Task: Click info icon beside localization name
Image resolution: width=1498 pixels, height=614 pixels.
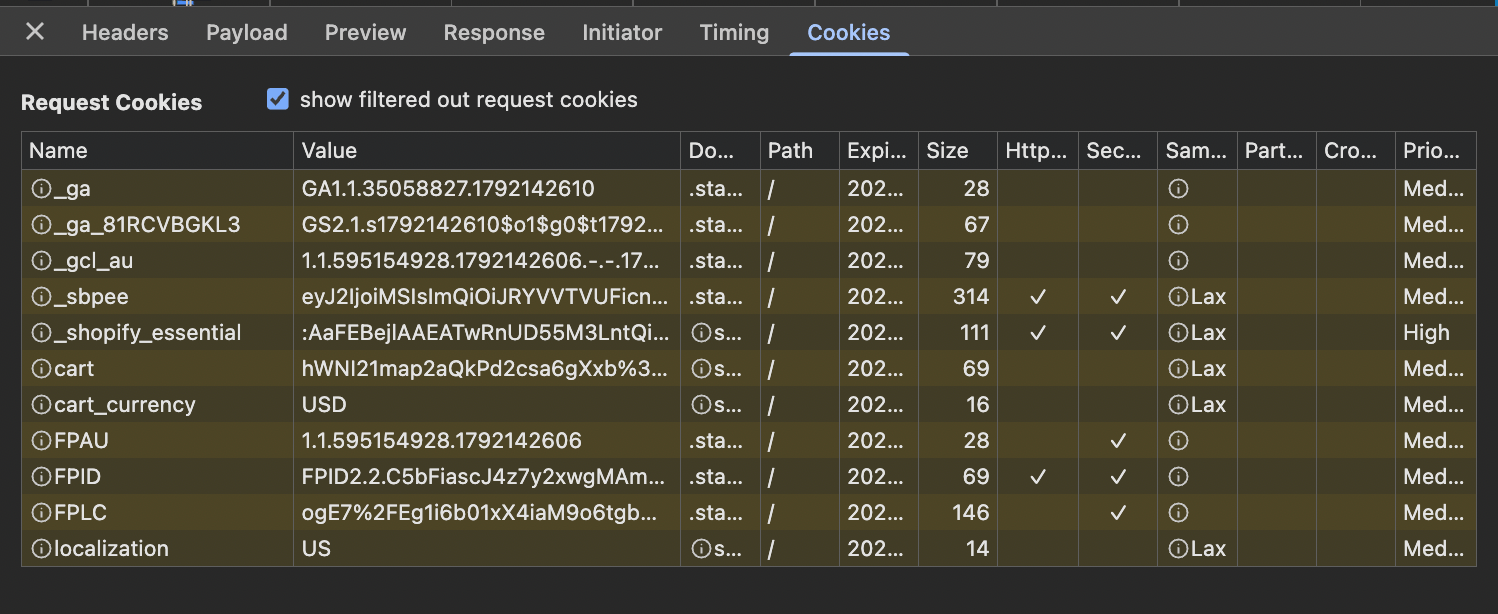Action: [x=41, y=548]
